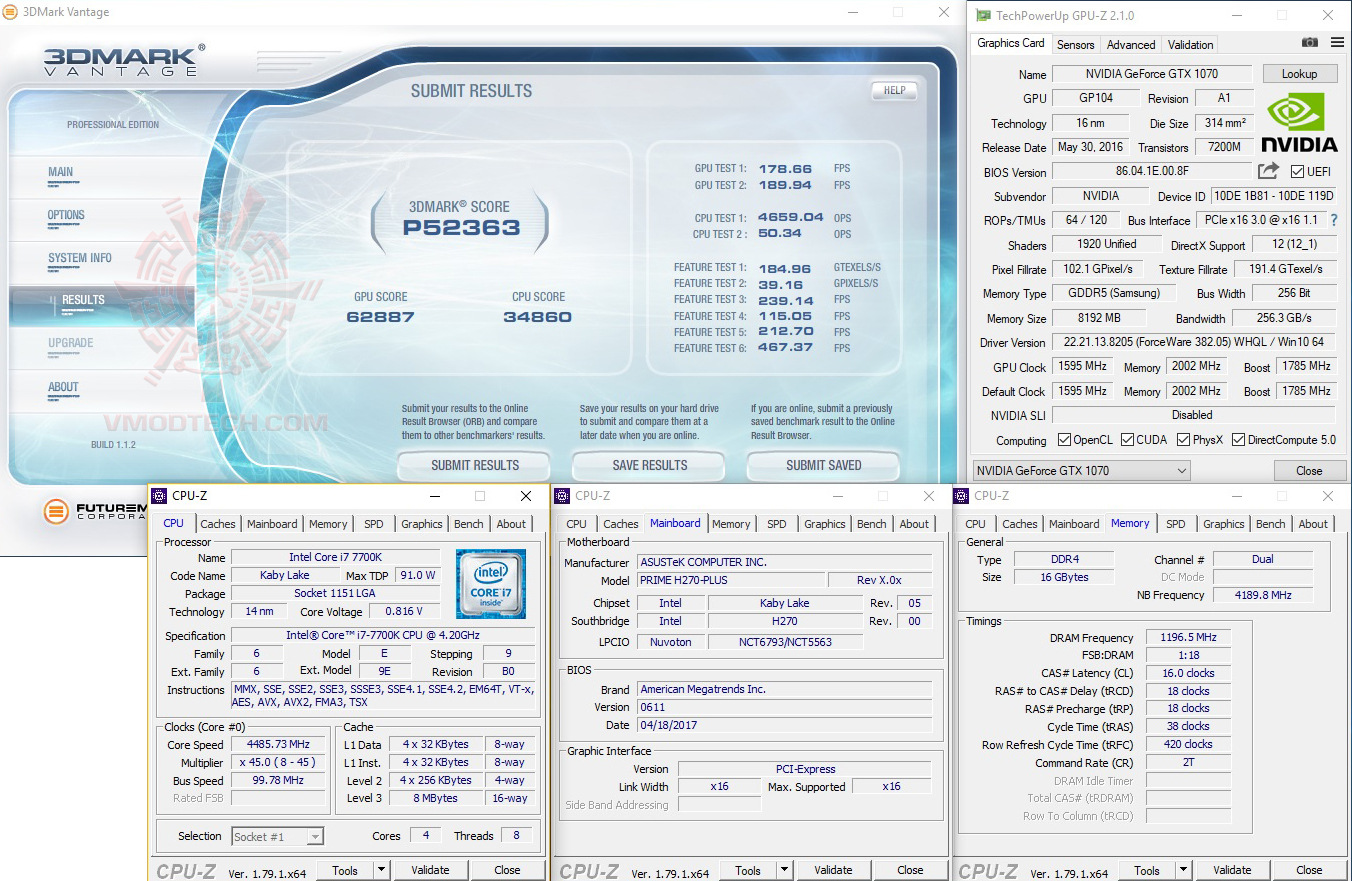Disable the DirectCompute 5.0 checkbox
This screenshot has height=881, width=1352.
point(1237,439)
